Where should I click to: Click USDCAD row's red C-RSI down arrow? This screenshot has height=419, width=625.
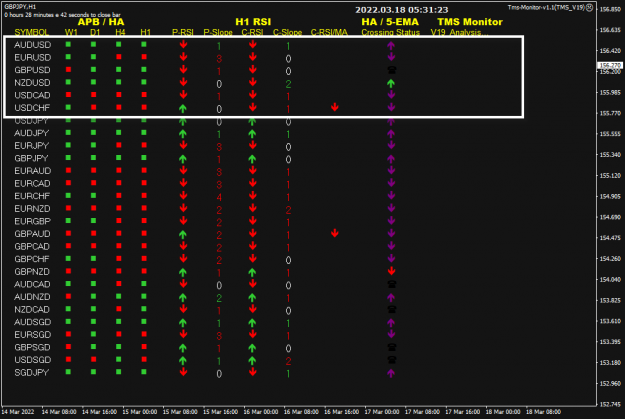point(253,95)
